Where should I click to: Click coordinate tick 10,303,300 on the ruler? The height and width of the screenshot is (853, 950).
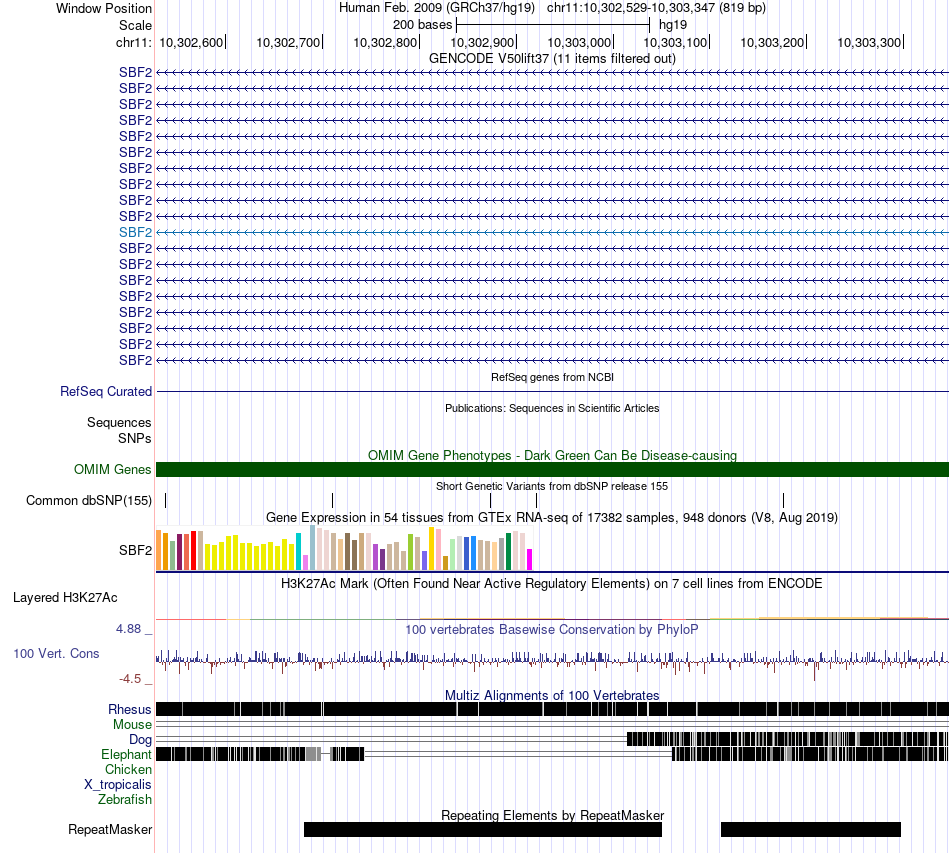click(x=869, y=42)
